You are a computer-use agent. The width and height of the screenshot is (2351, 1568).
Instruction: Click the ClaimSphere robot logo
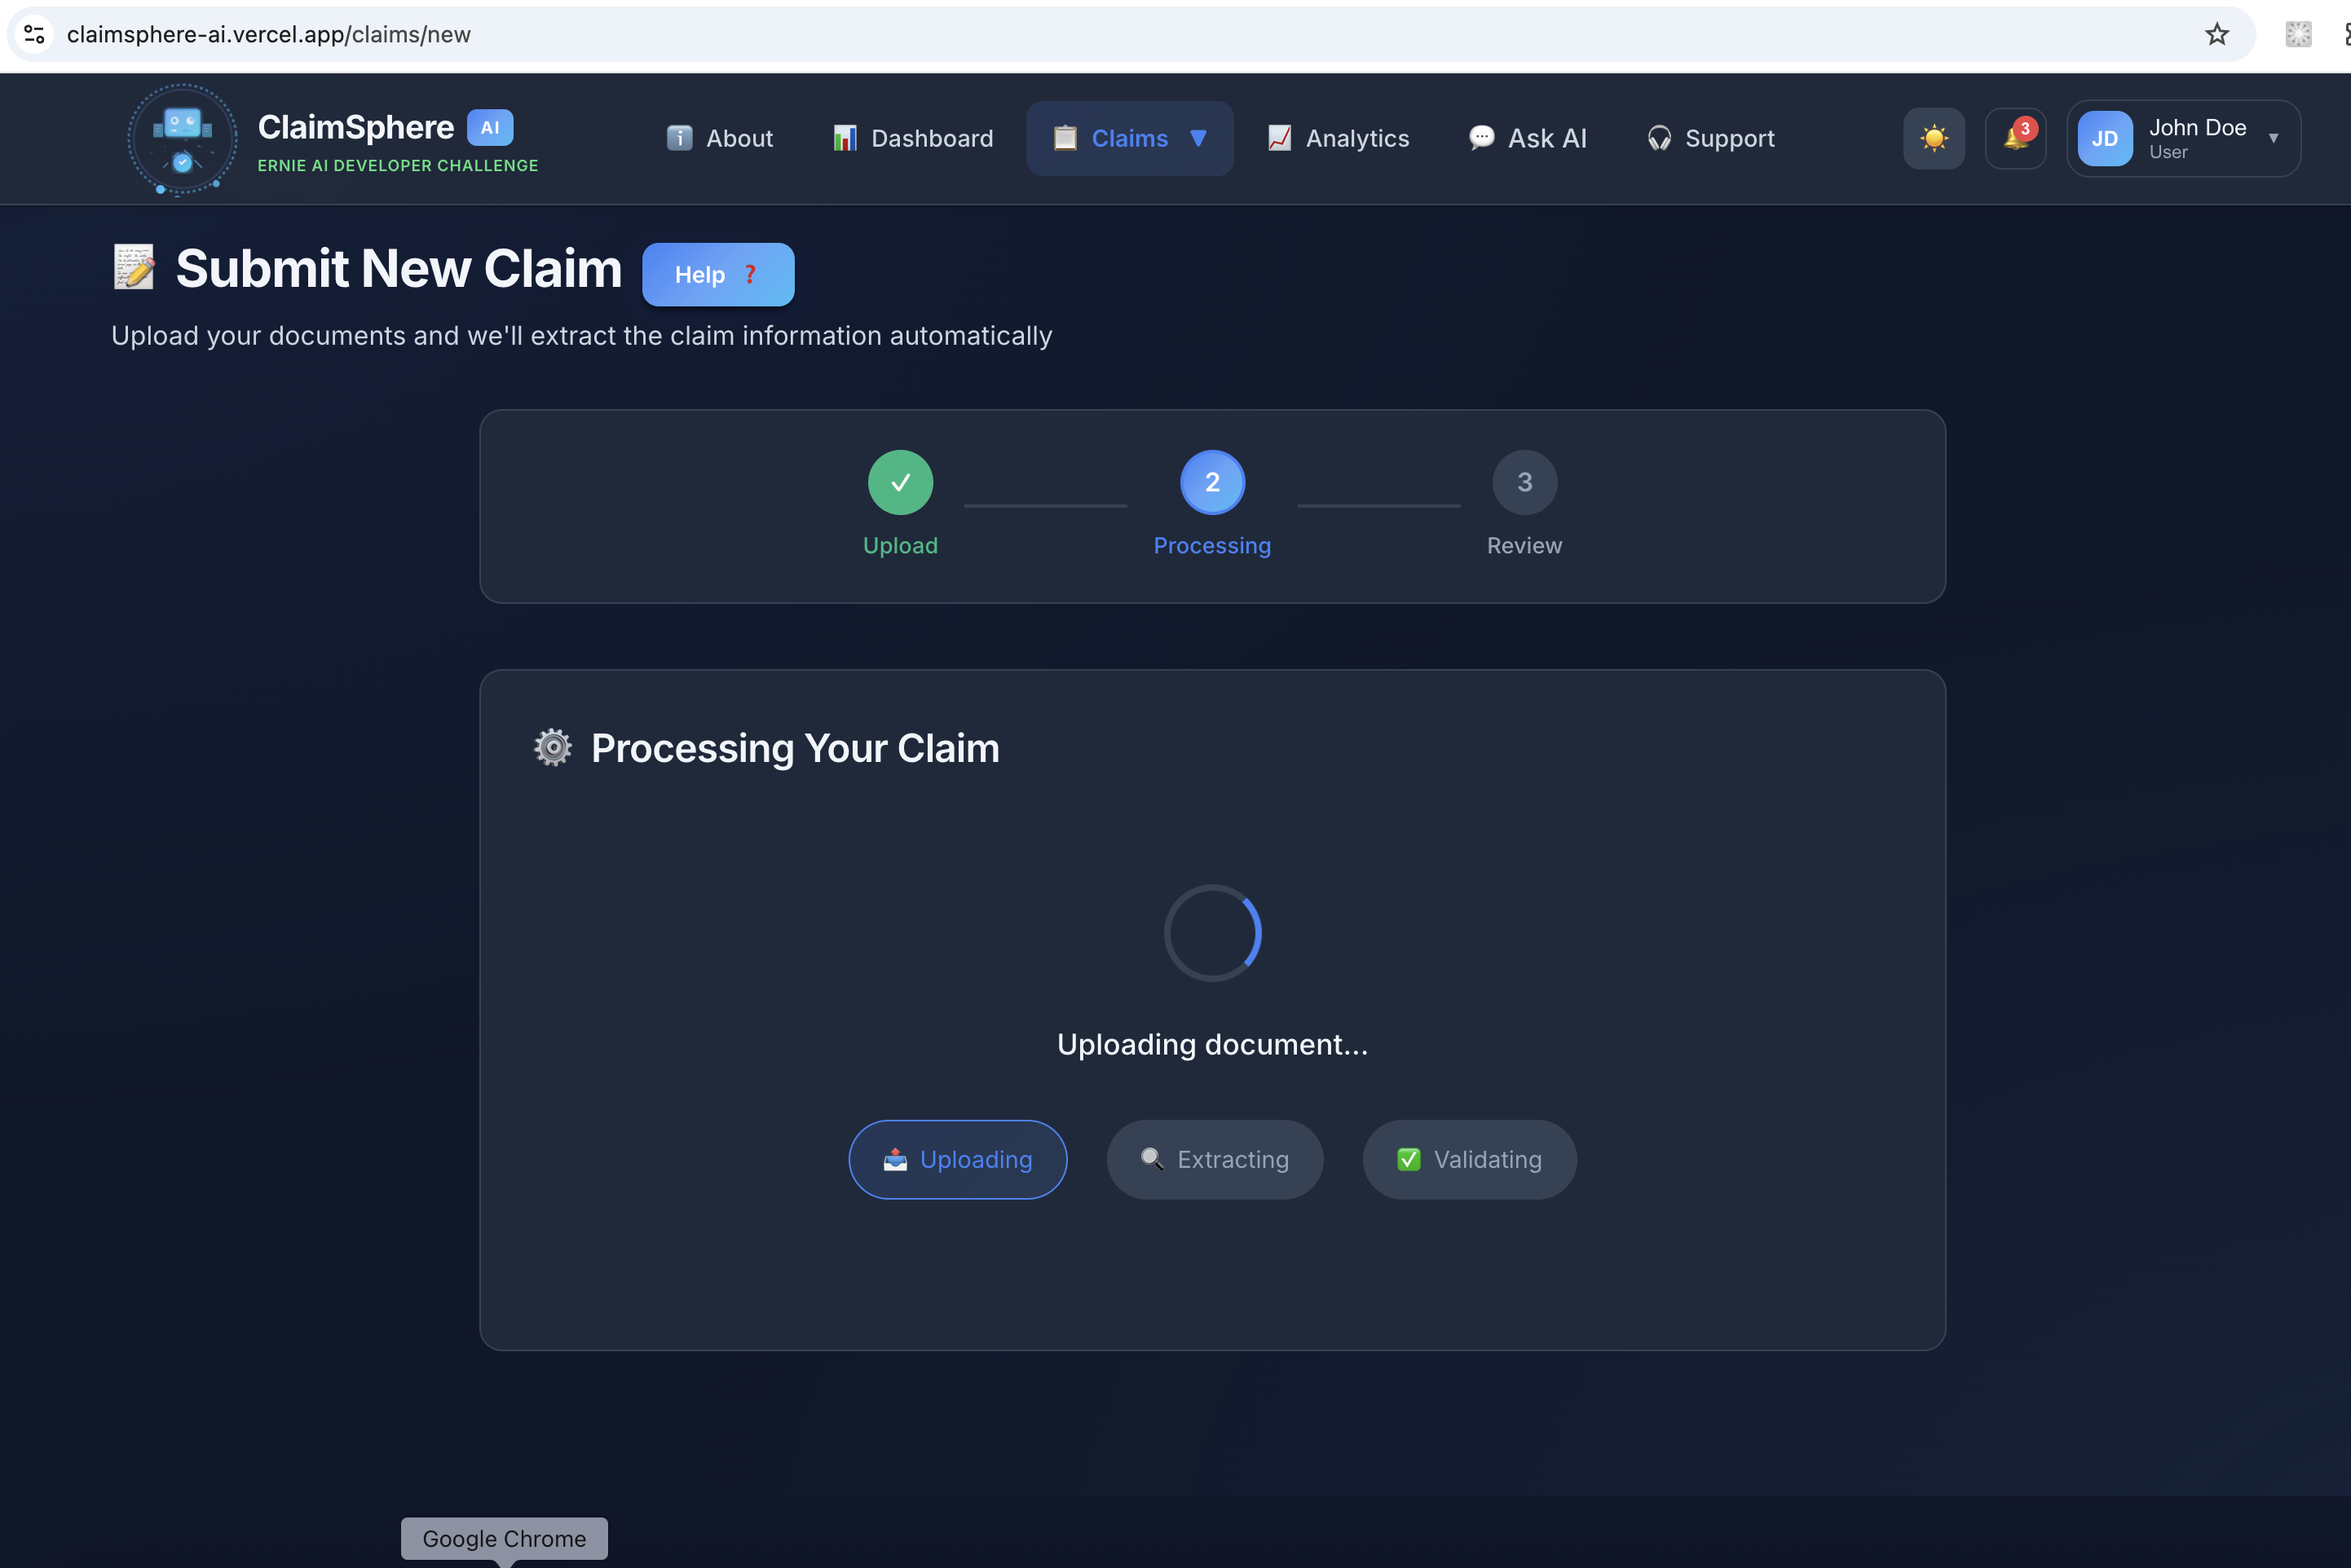(182, 139)
